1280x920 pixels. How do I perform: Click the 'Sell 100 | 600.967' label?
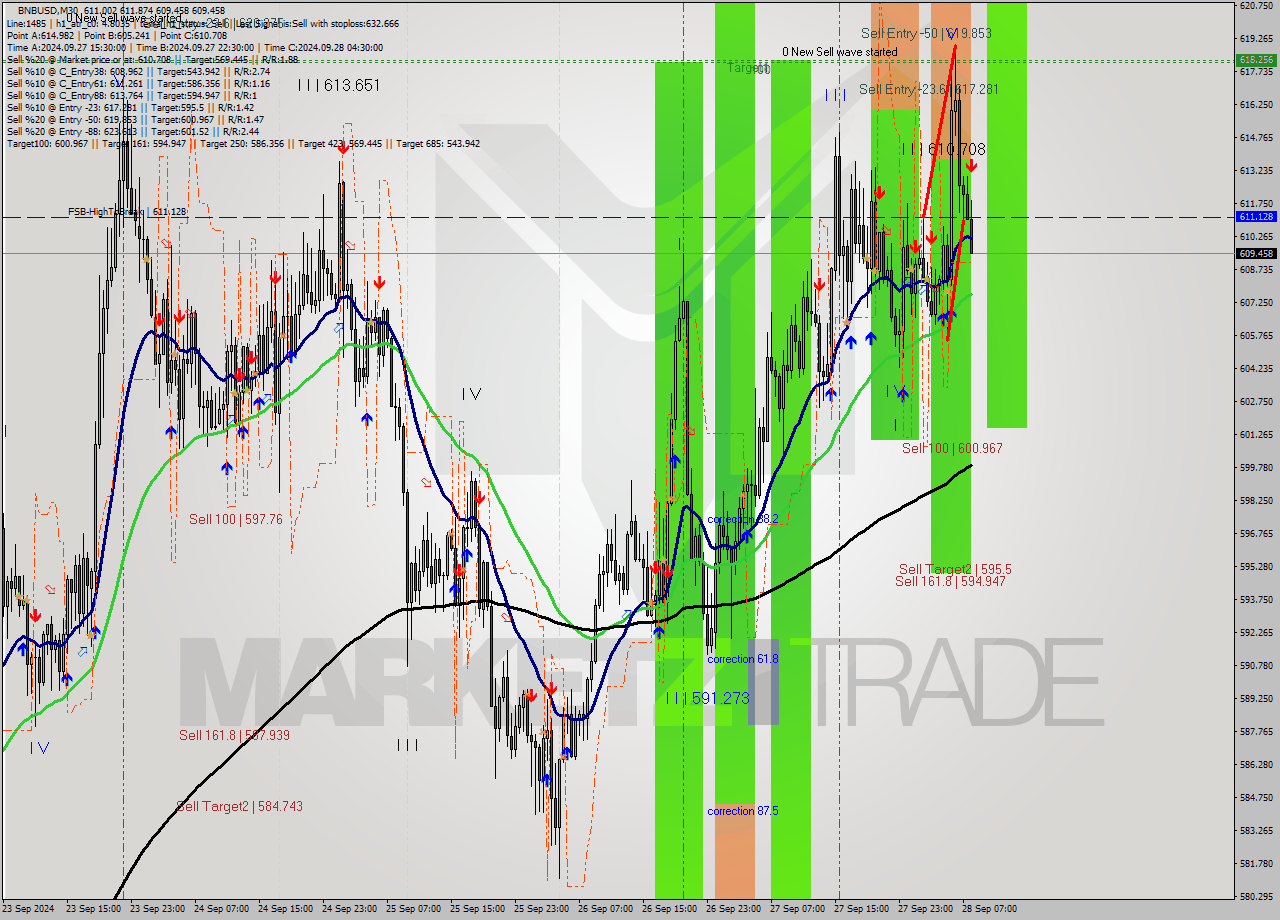click(x=952, y=448)
